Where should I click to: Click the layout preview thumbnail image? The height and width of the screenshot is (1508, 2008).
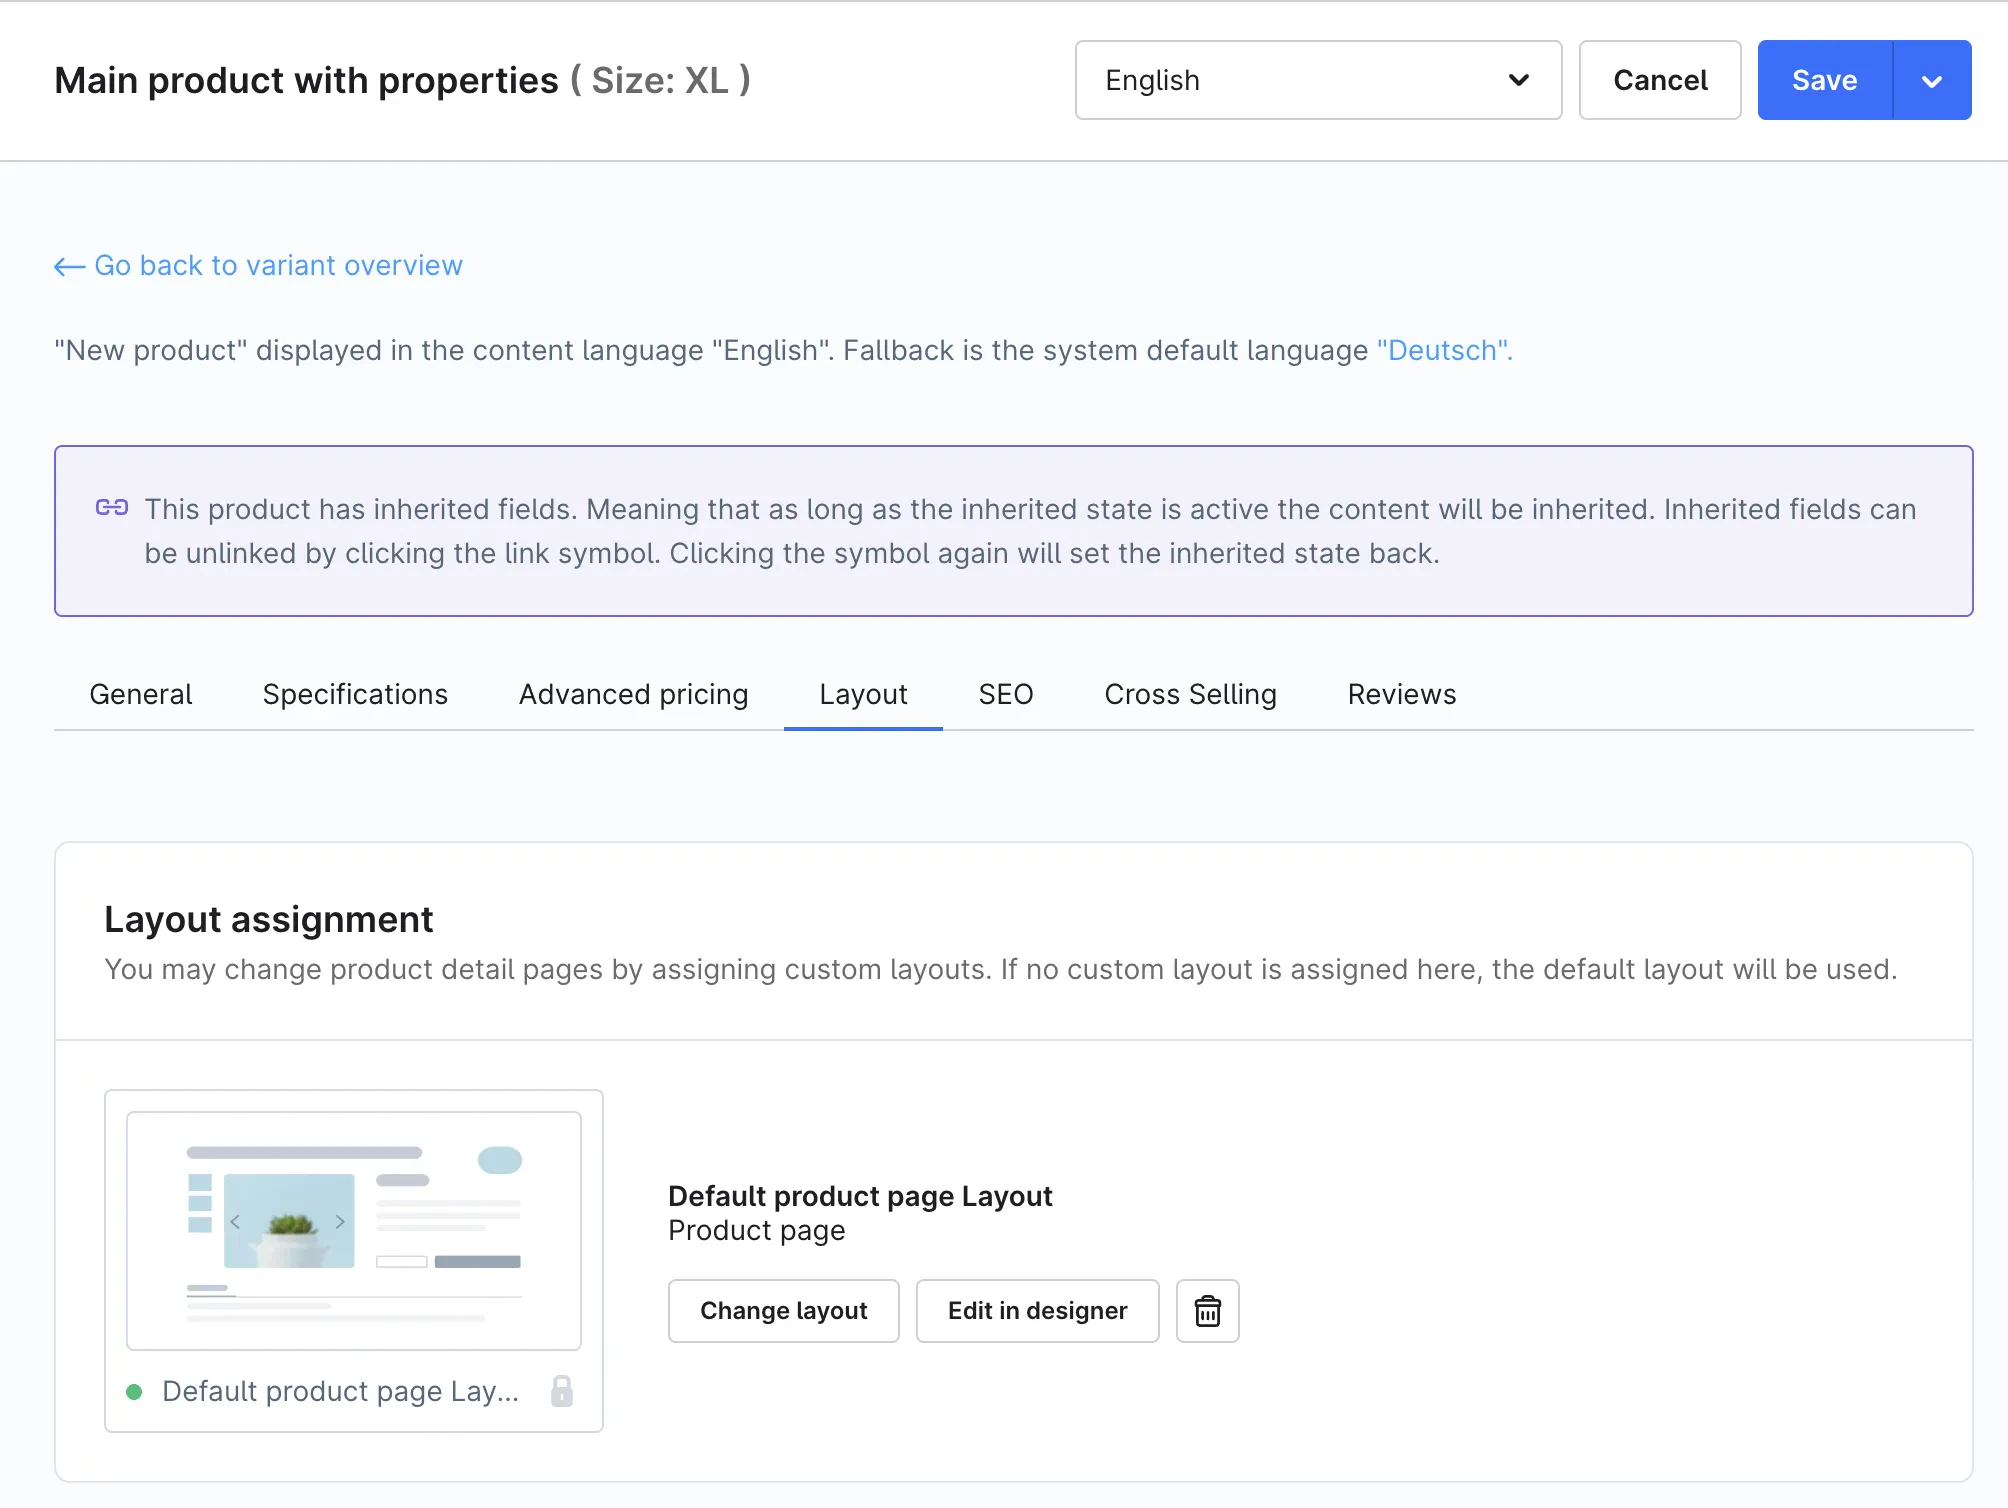(354, 1230)
